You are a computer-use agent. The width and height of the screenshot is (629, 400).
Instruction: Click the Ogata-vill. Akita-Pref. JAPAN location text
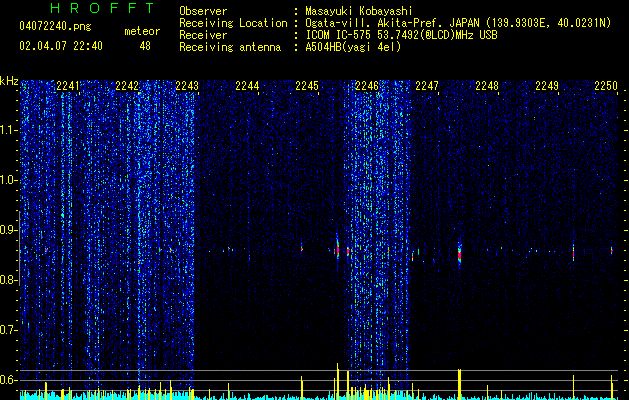point(392,23)
